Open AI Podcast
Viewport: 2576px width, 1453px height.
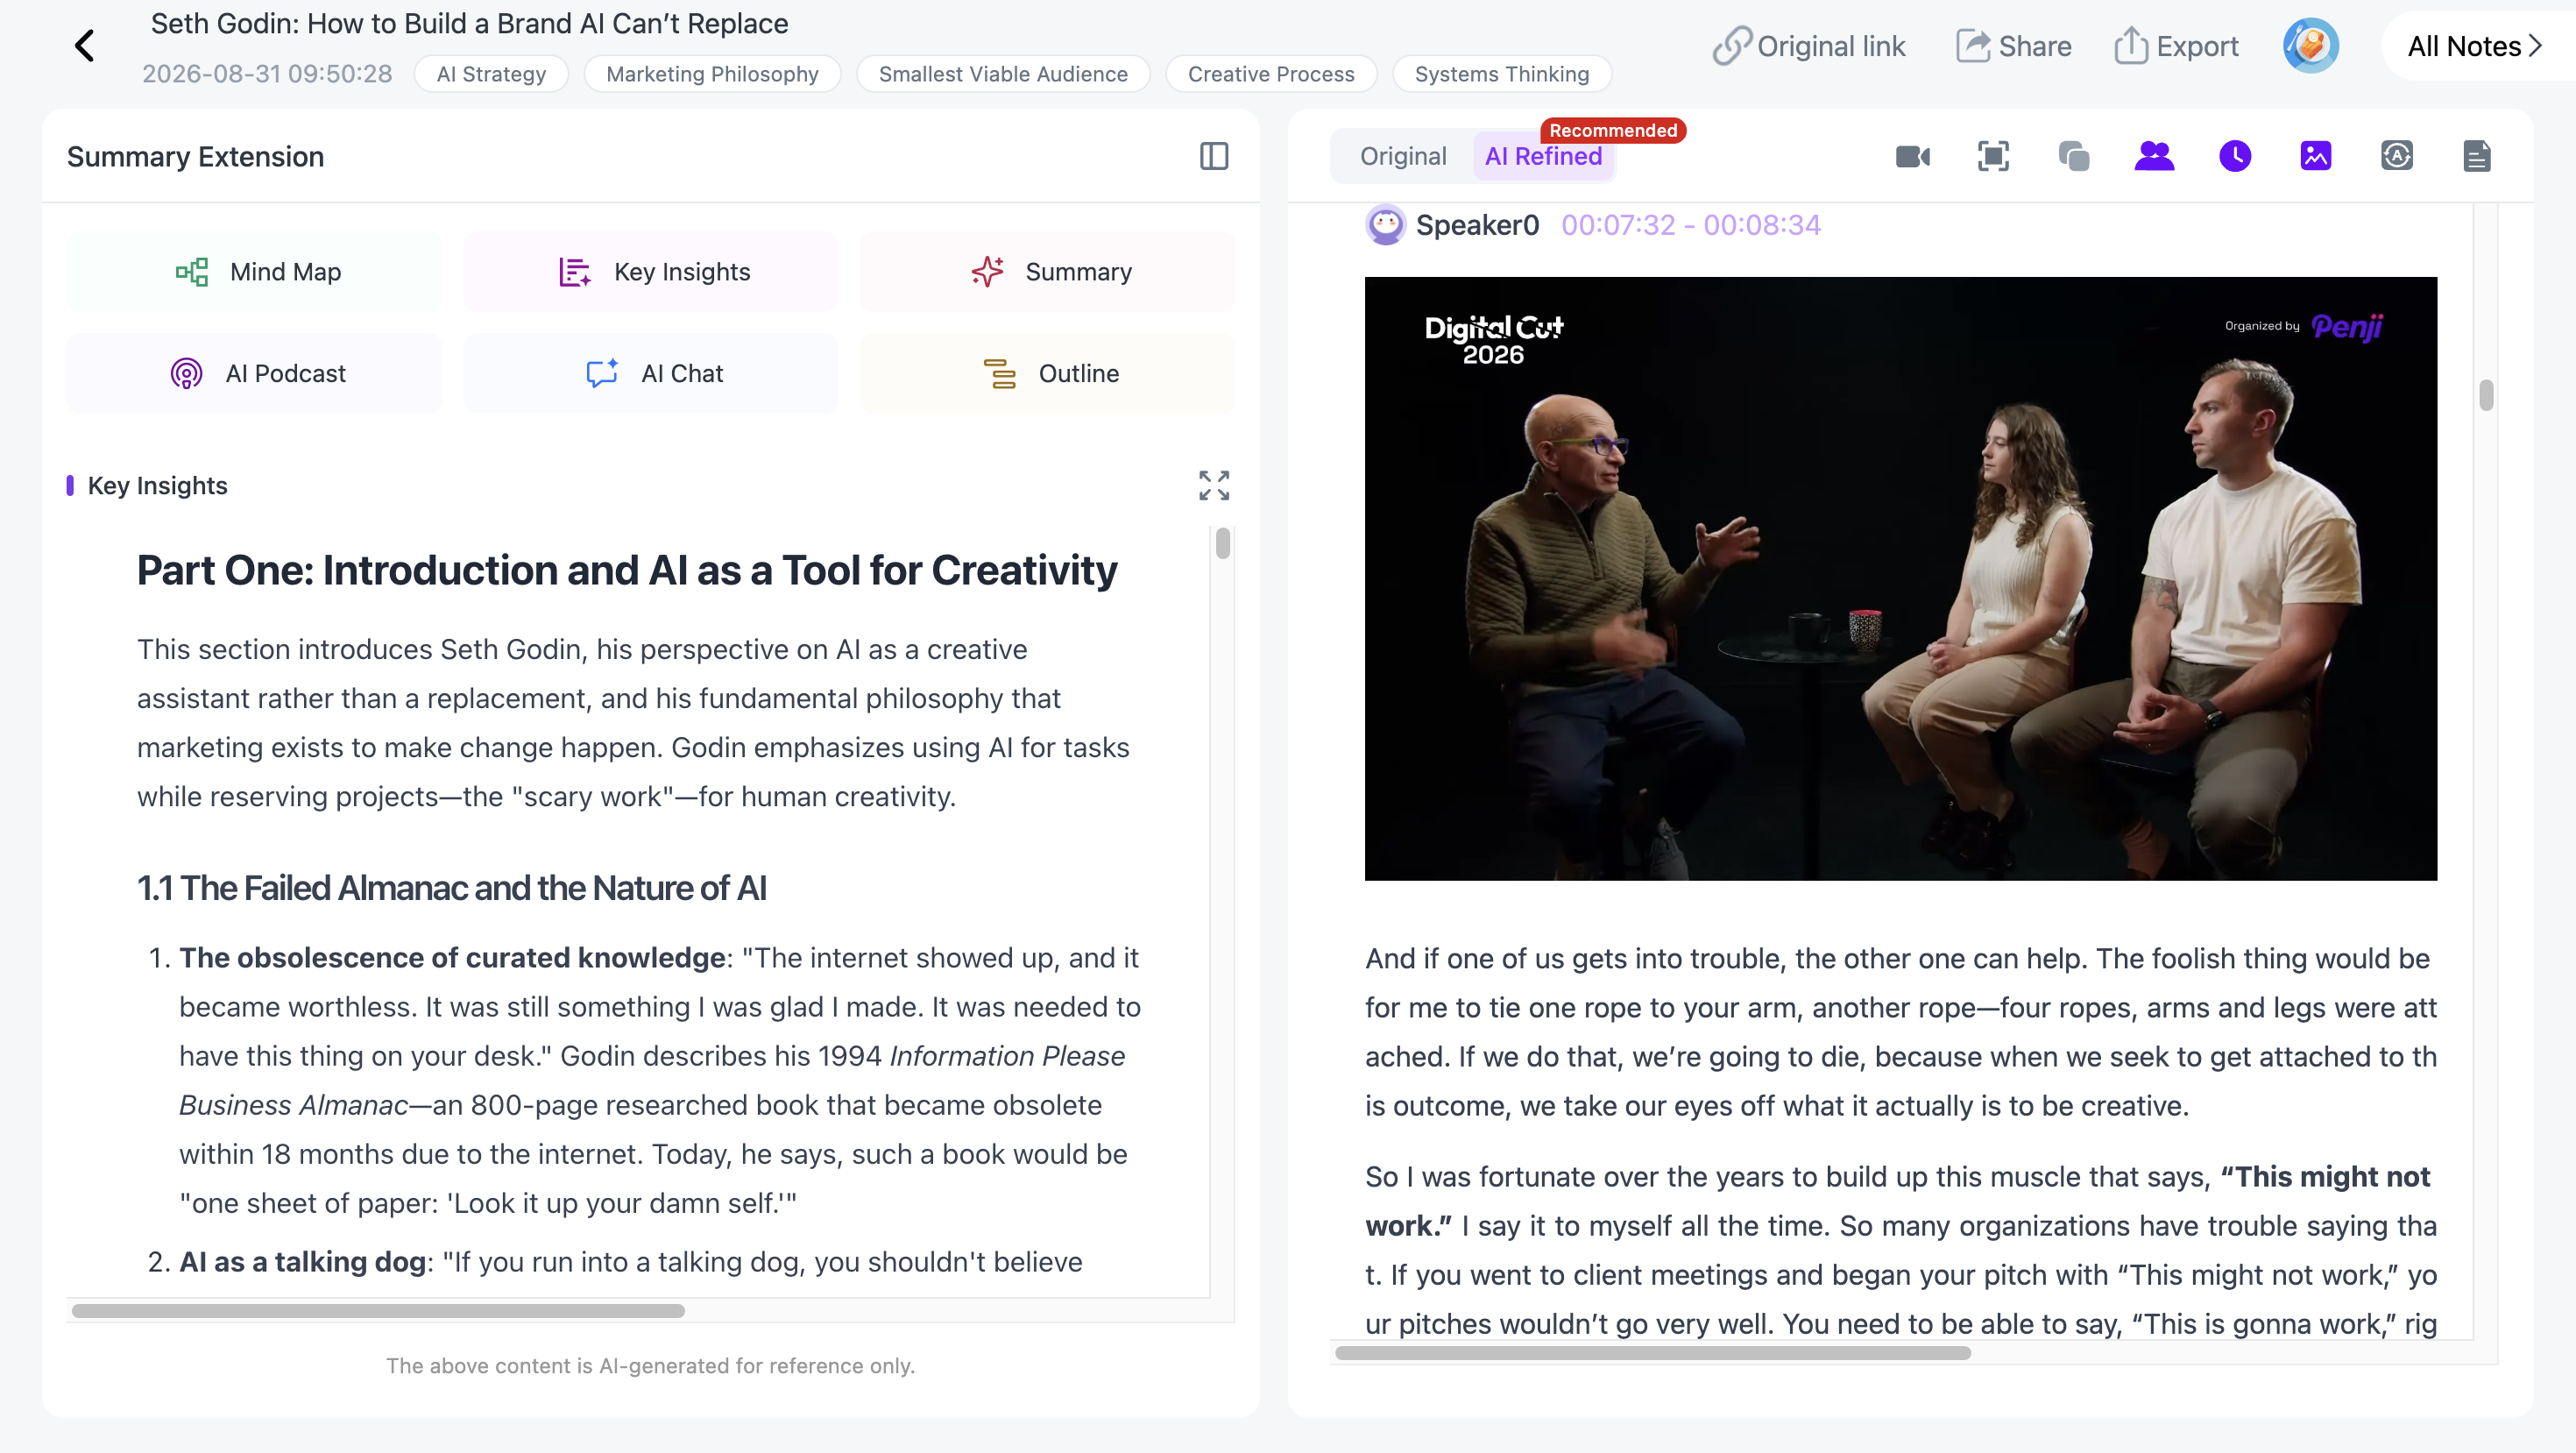click(x=254, y=373)
